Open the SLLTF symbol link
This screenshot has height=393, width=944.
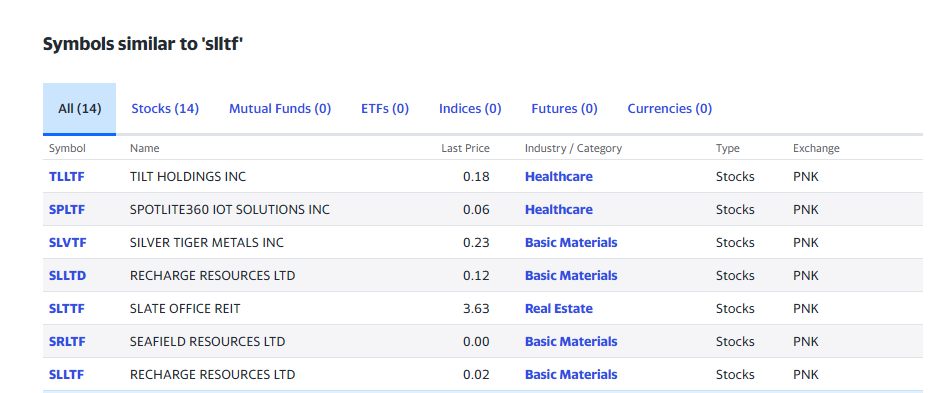66,375
